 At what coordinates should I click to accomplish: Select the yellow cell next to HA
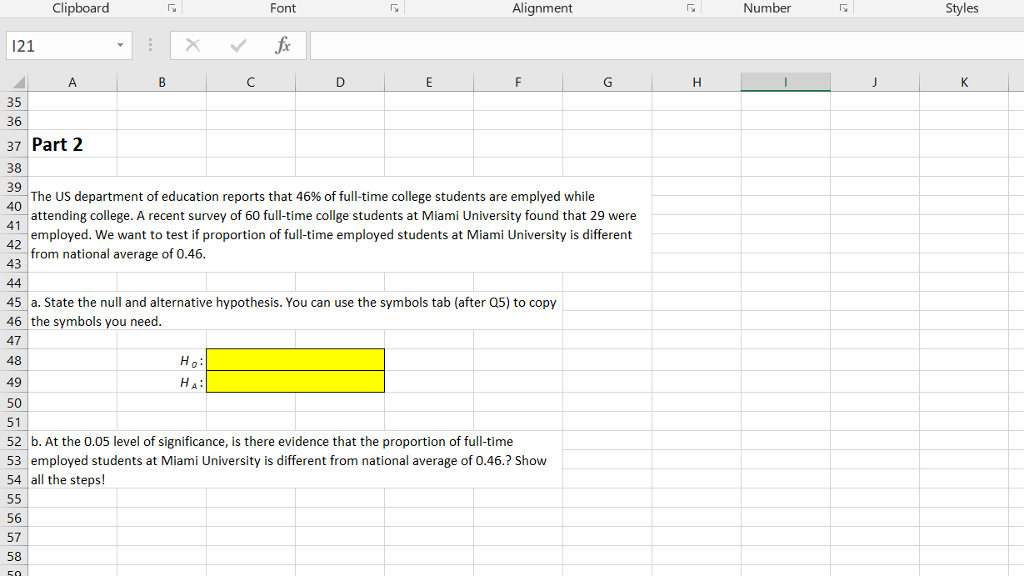pos(295,380)
